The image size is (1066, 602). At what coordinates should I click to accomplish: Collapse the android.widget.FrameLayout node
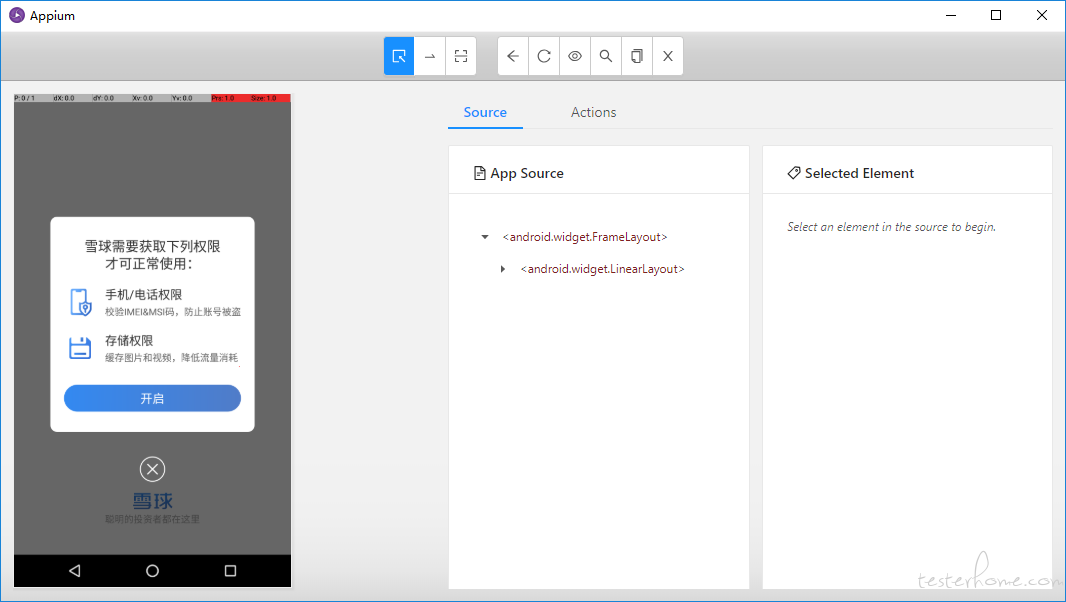pyautogui.click(x=485, y=238)
